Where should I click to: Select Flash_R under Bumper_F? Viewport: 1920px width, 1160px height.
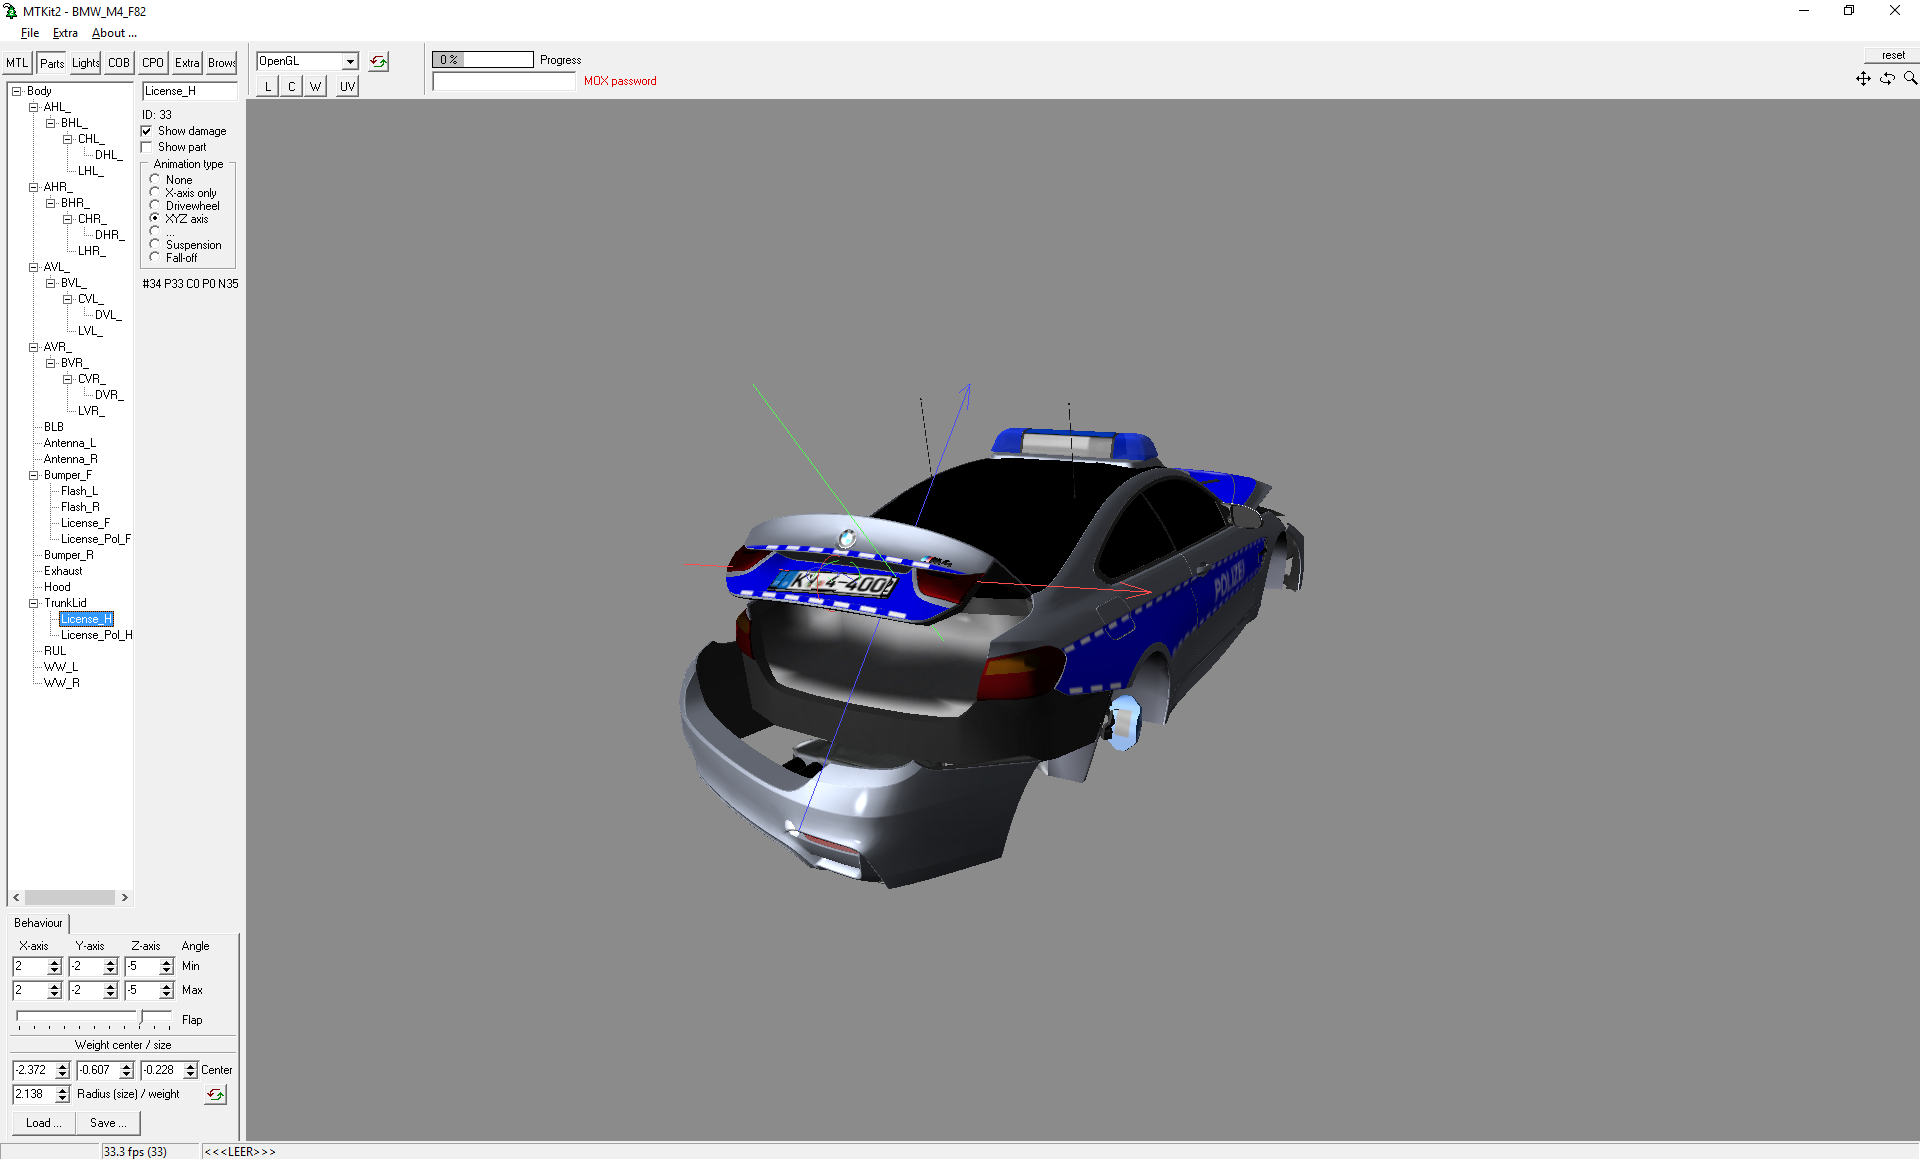[x=80, y=507]
